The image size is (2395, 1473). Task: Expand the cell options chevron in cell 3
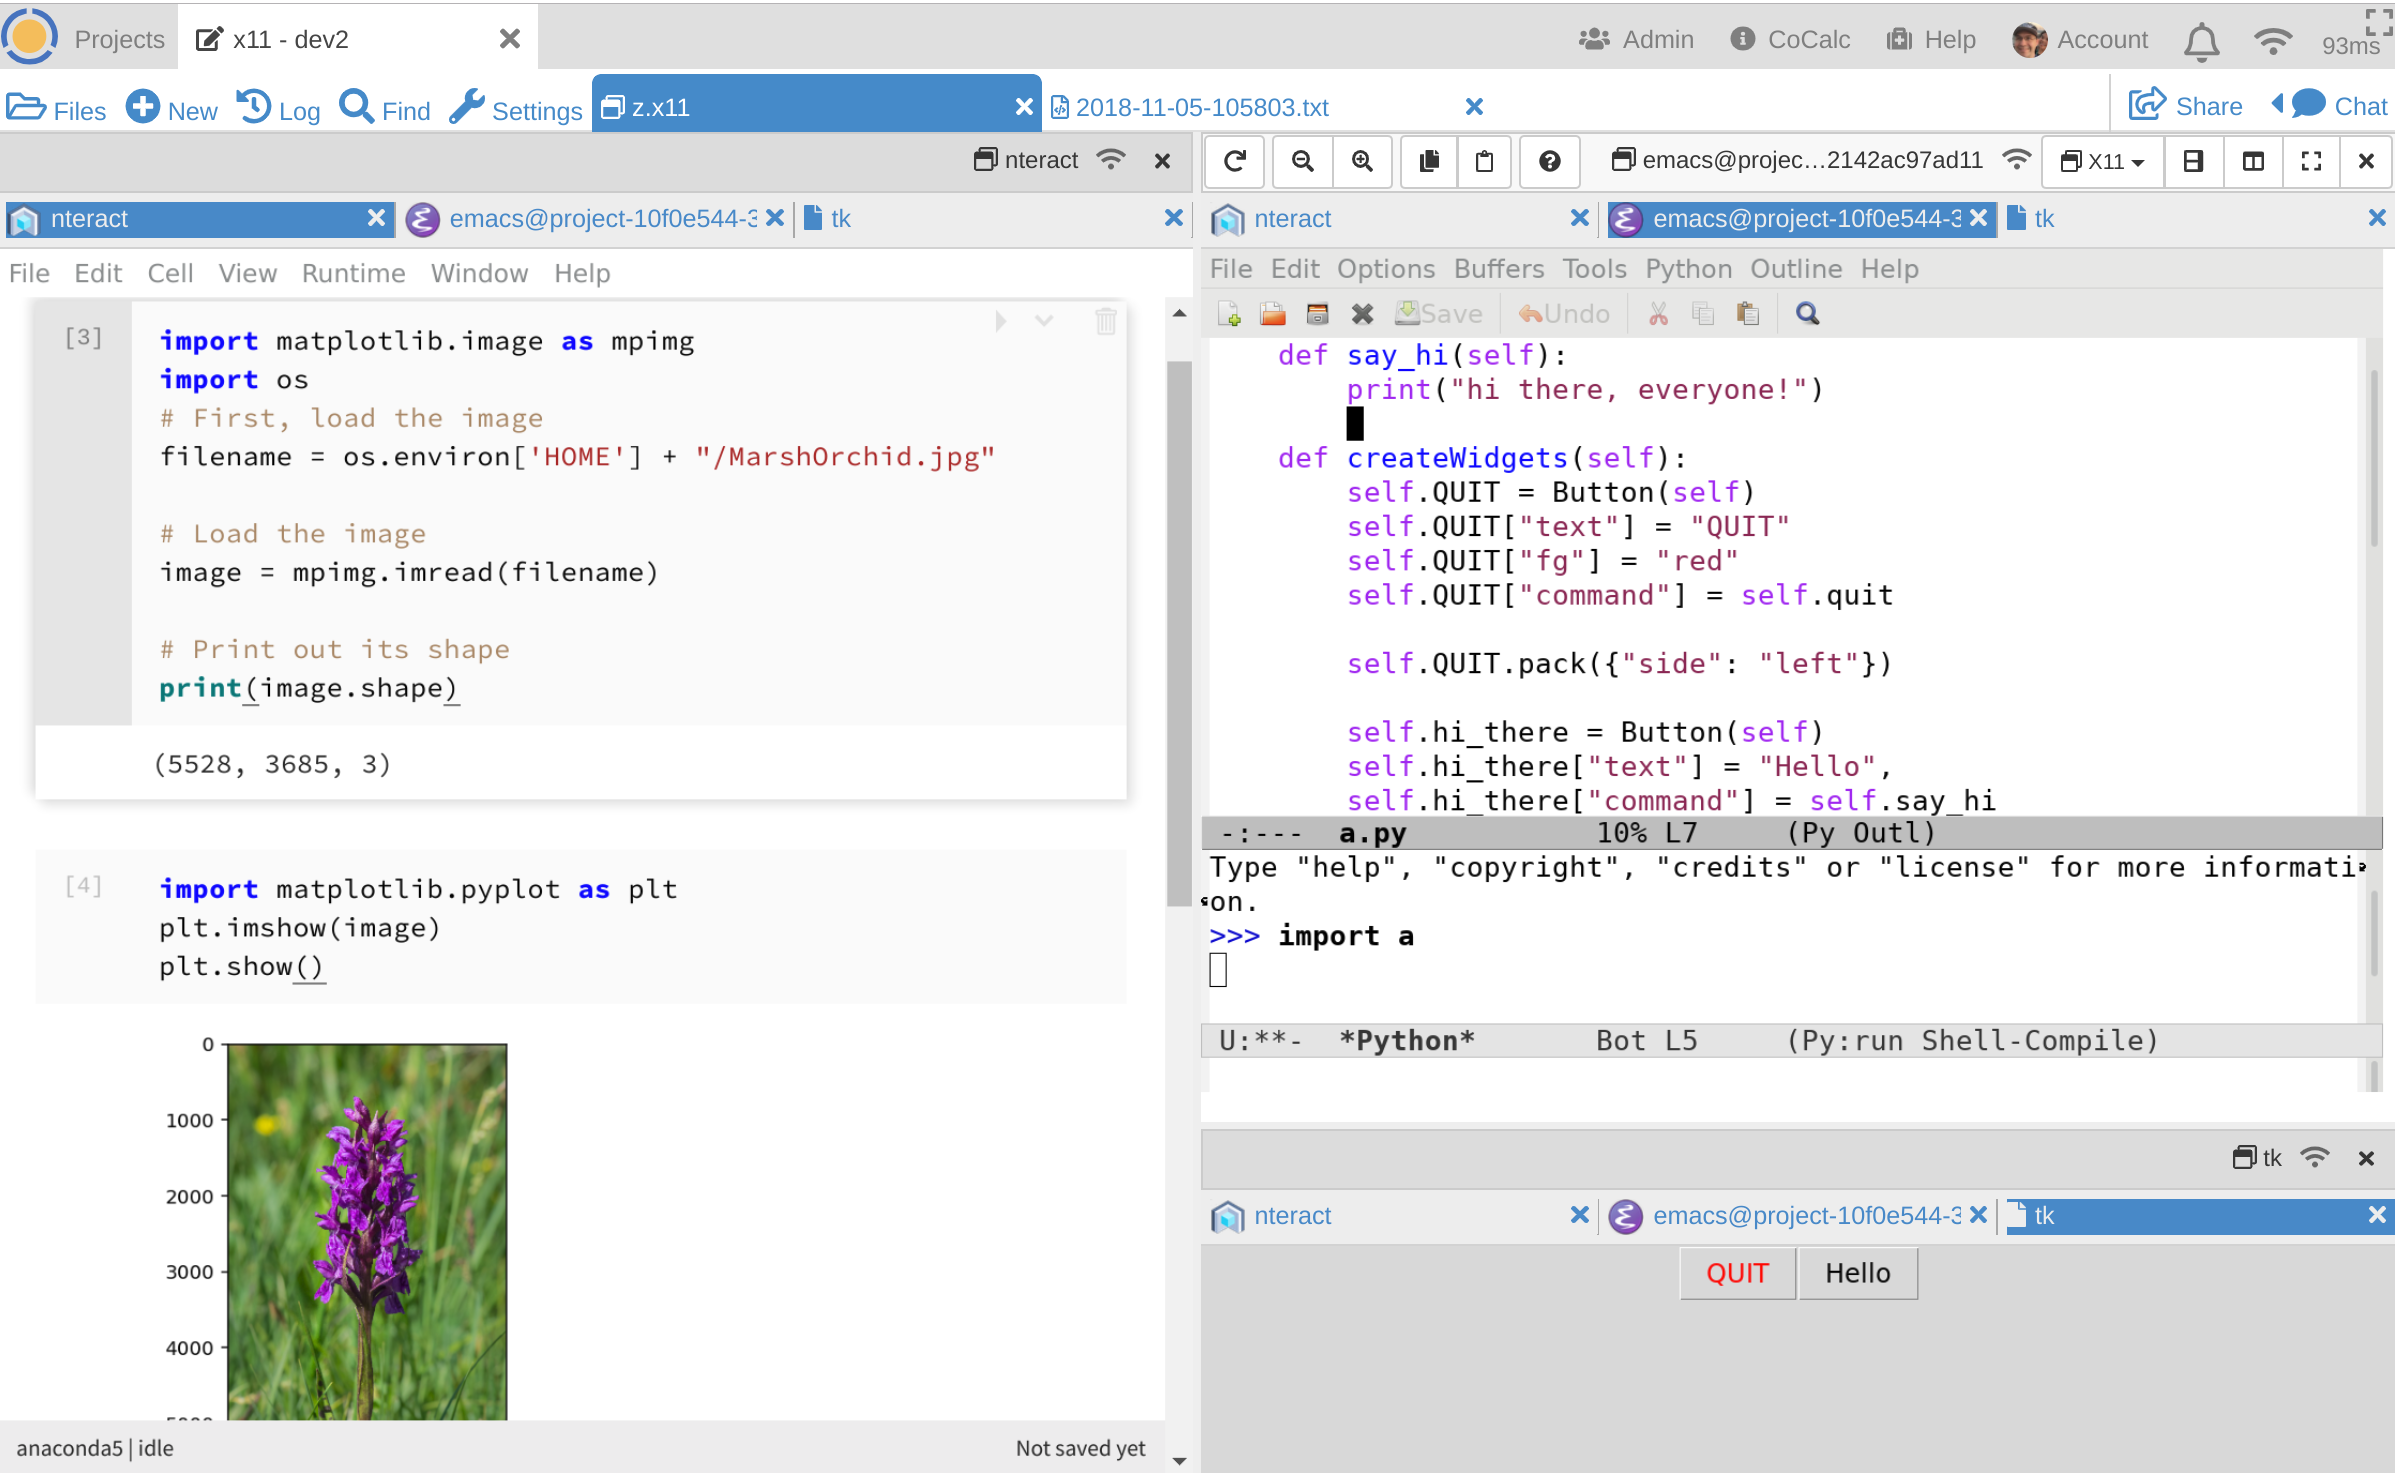coord(1044,321)
